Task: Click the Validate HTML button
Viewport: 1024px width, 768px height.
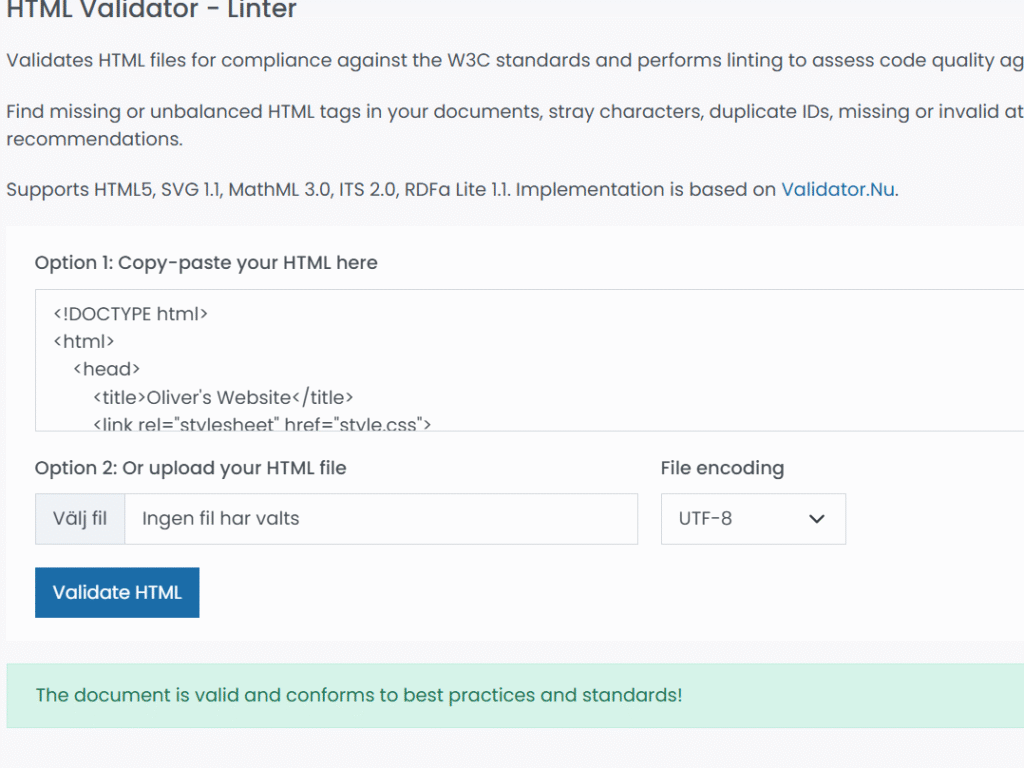Action: [x=117, y=593]
